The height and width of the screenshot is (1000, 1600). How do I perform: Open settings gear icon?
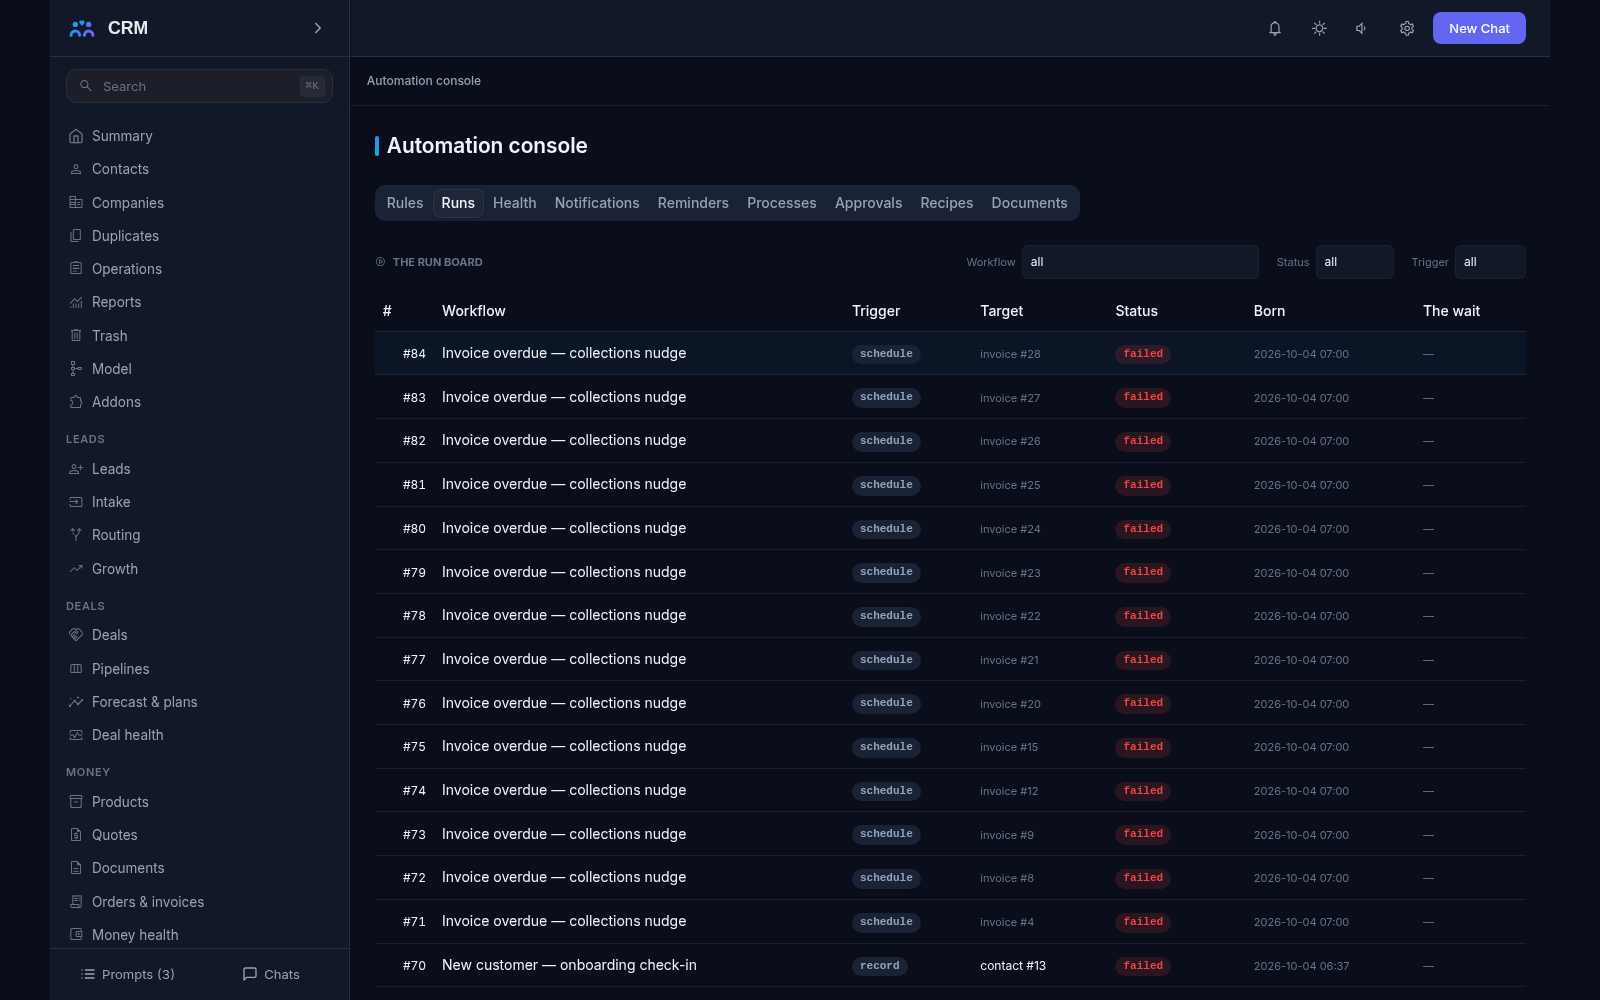1407,28
